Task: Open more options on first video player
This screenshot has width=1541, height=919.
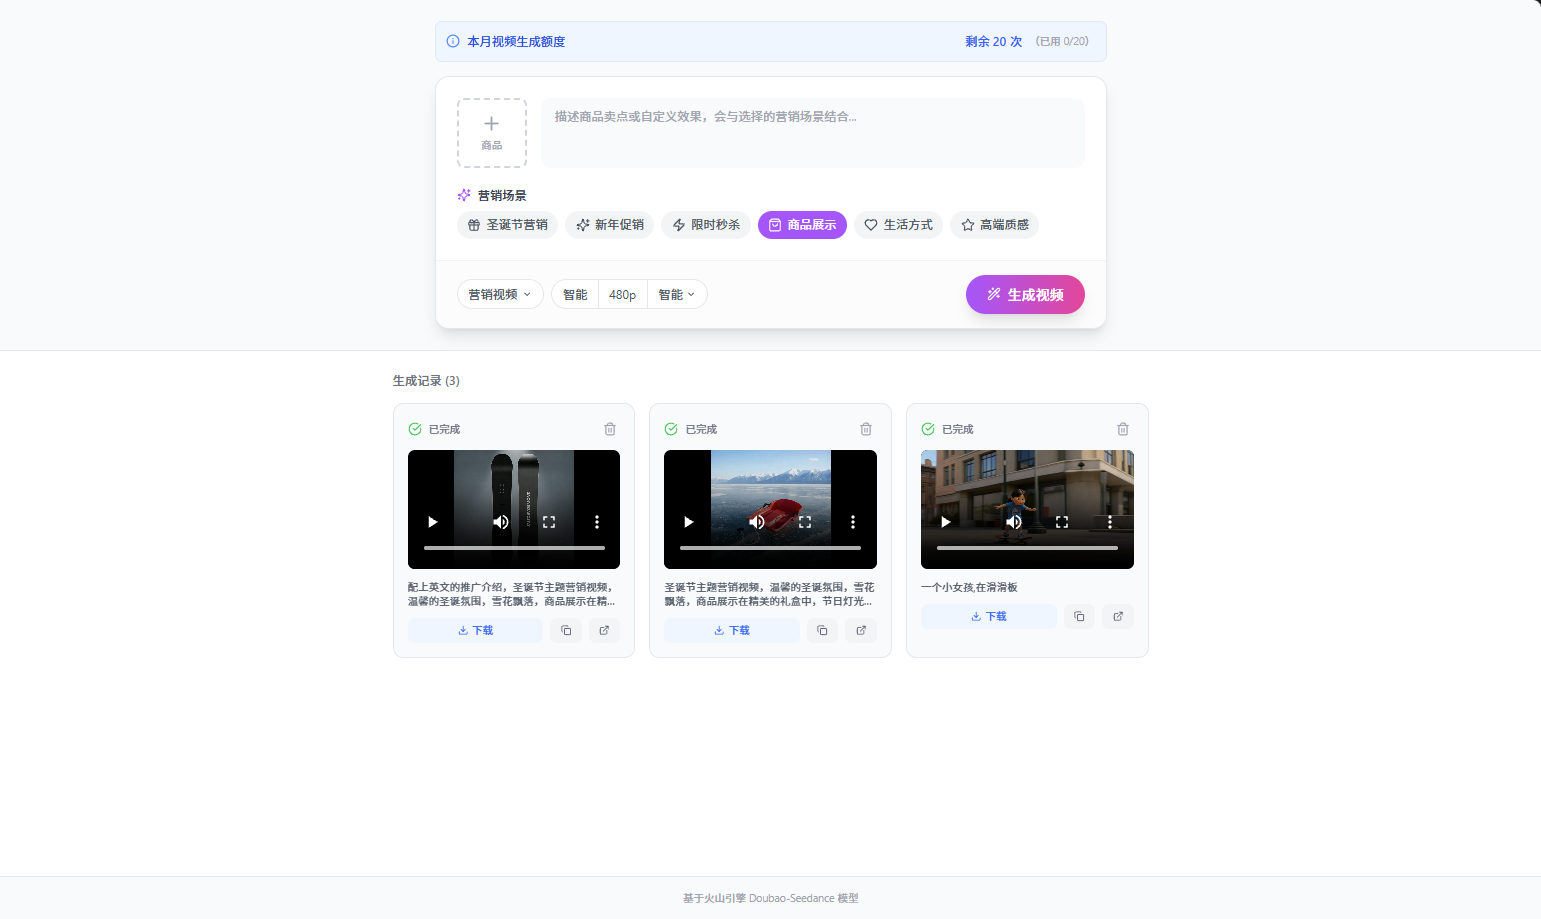Action: tap(597, 522)
